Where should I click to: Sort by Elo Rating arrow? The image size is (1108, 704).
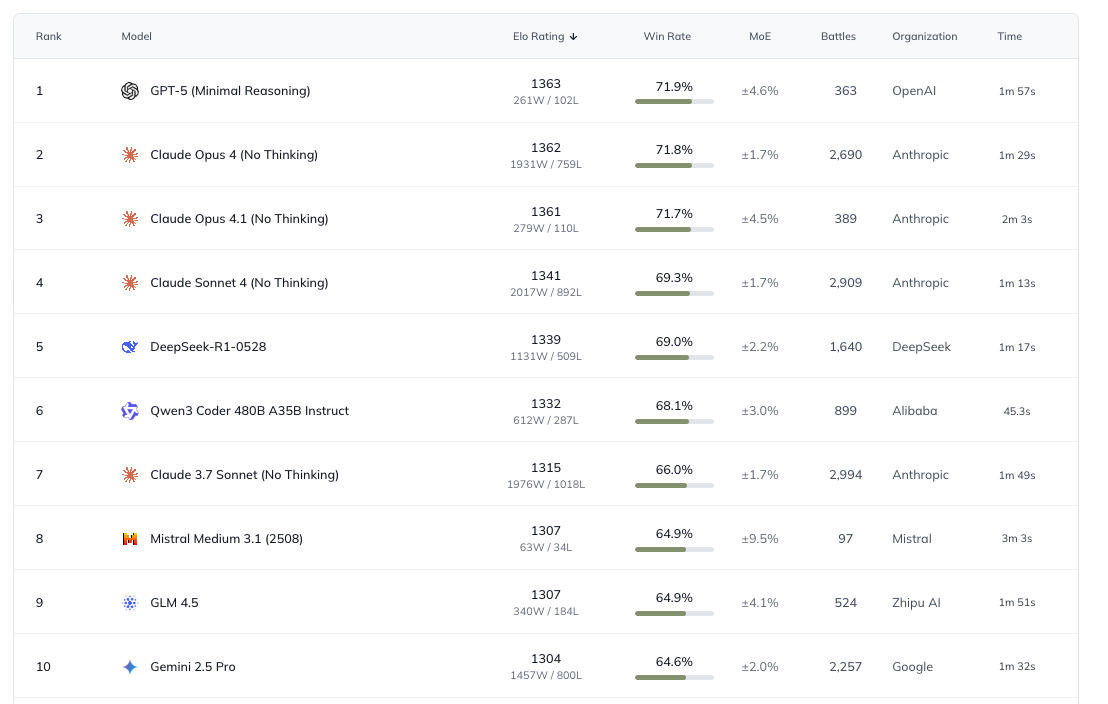pos(573,37)
